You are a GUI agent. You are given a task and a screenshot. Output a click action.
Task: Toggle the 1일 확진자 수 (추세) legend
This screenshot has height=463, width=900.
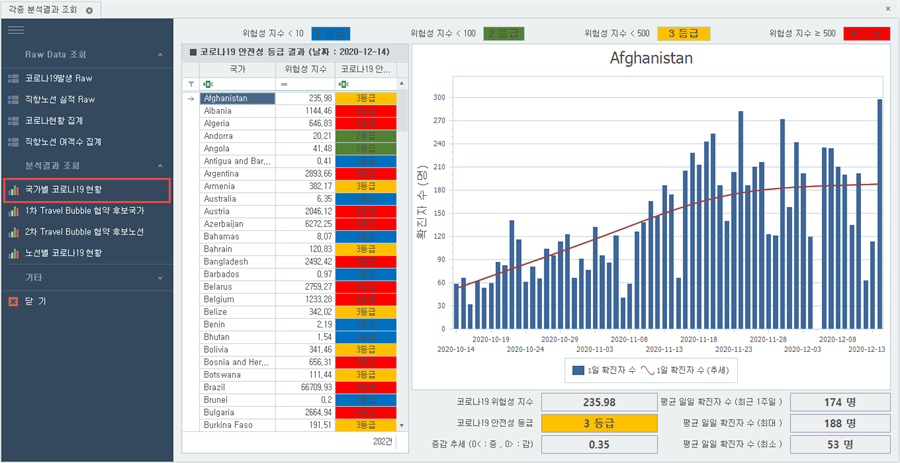pyautogui.click(x=685, y=371)
